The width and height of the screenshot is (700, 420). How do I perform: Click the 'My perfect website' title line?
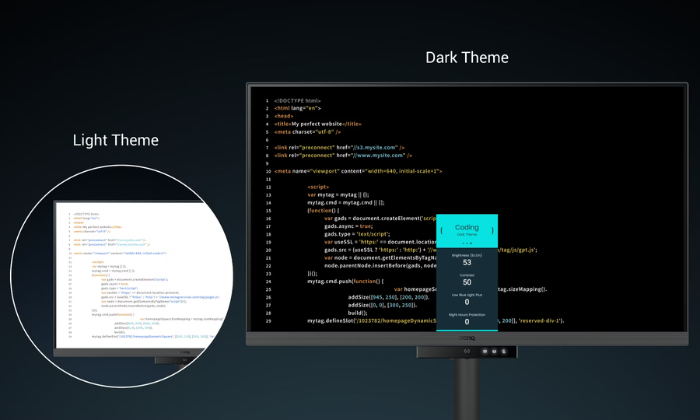(x=317, y=123)
